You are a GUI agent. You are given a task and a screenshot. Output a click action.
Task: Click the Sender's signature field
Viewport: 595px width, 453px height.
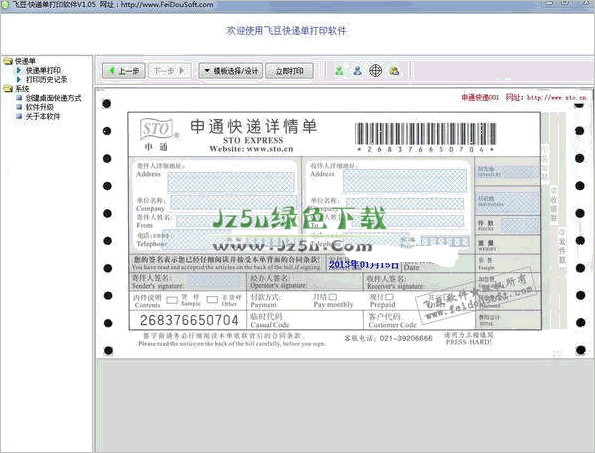[214, 281]
